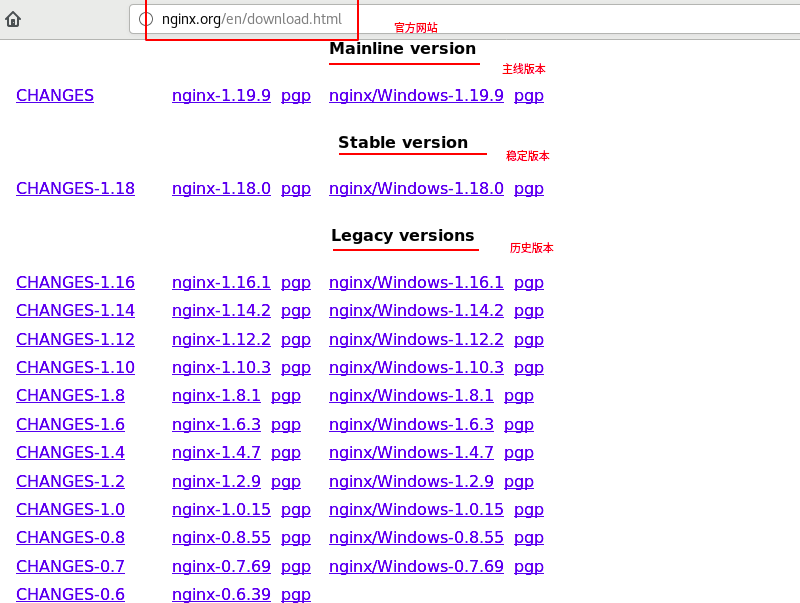Open CHANGES-1.4 link

coord(70,453)
